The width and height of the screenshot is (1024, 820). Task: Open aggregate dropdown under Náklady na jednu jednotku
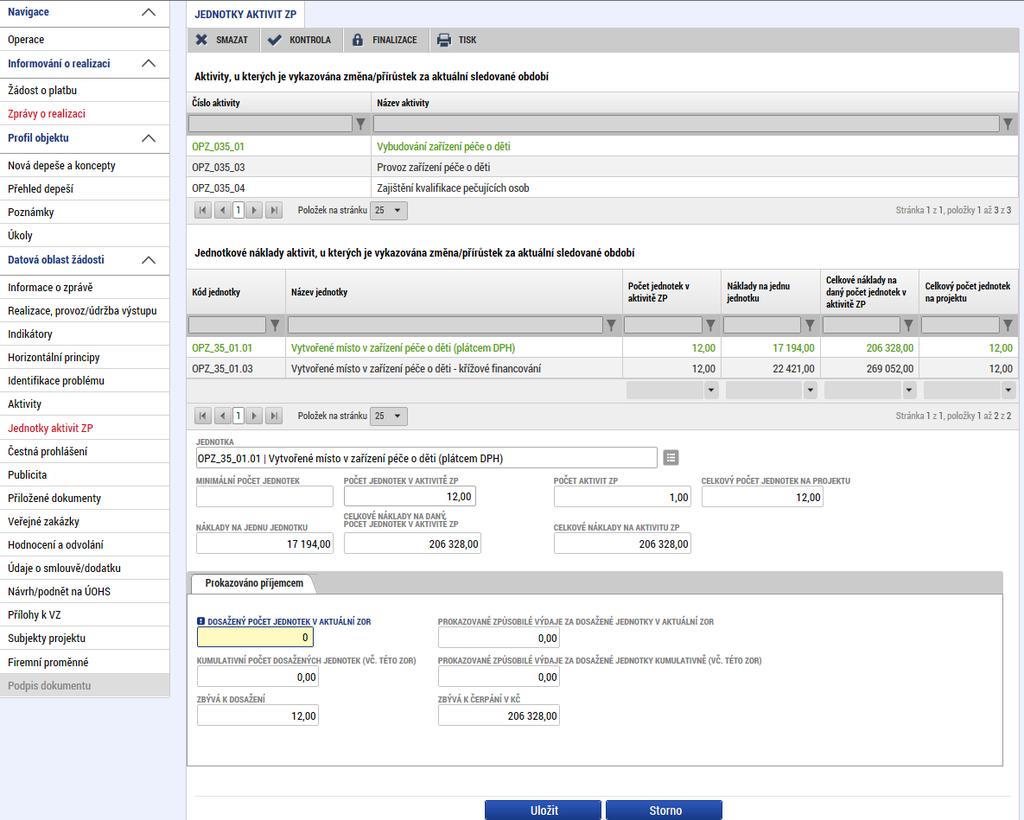(810, 390)
